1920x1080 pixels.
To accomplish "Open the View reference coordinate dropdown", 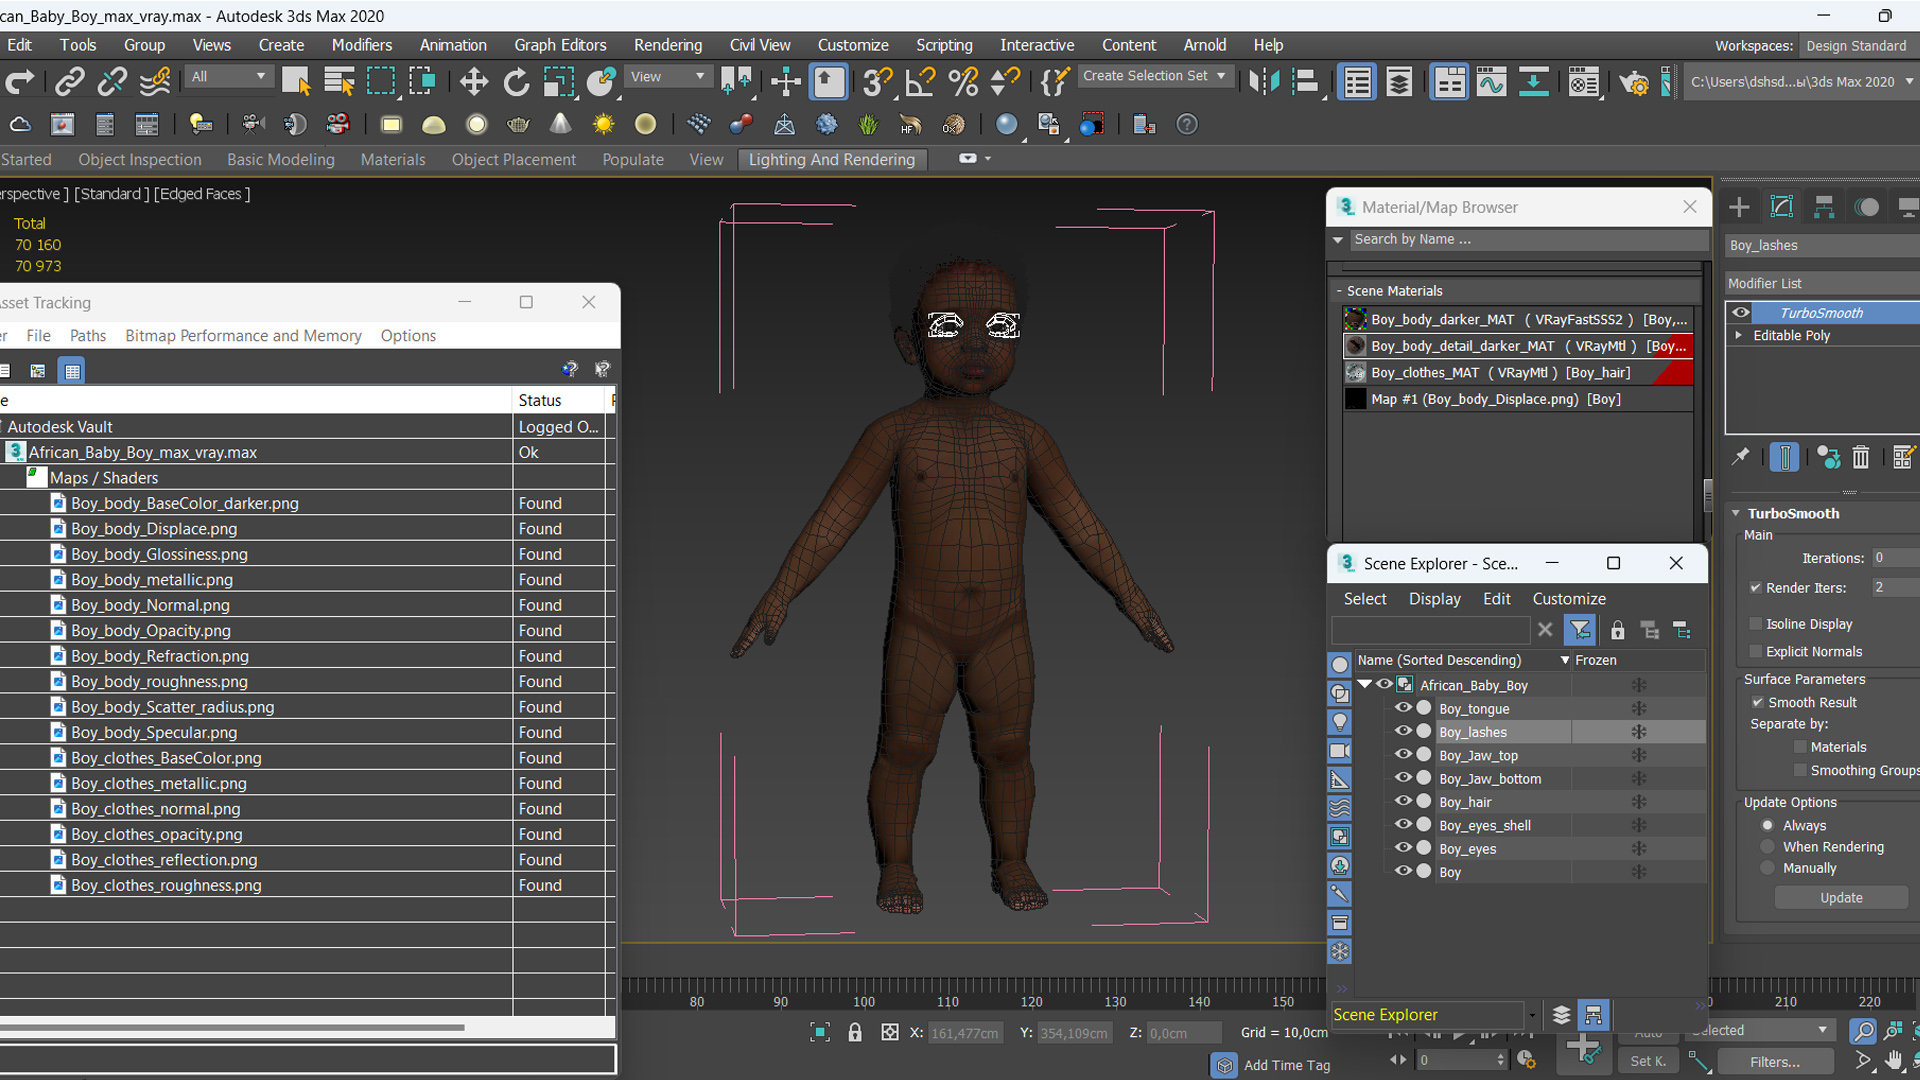I will click(x=666, y=77).
